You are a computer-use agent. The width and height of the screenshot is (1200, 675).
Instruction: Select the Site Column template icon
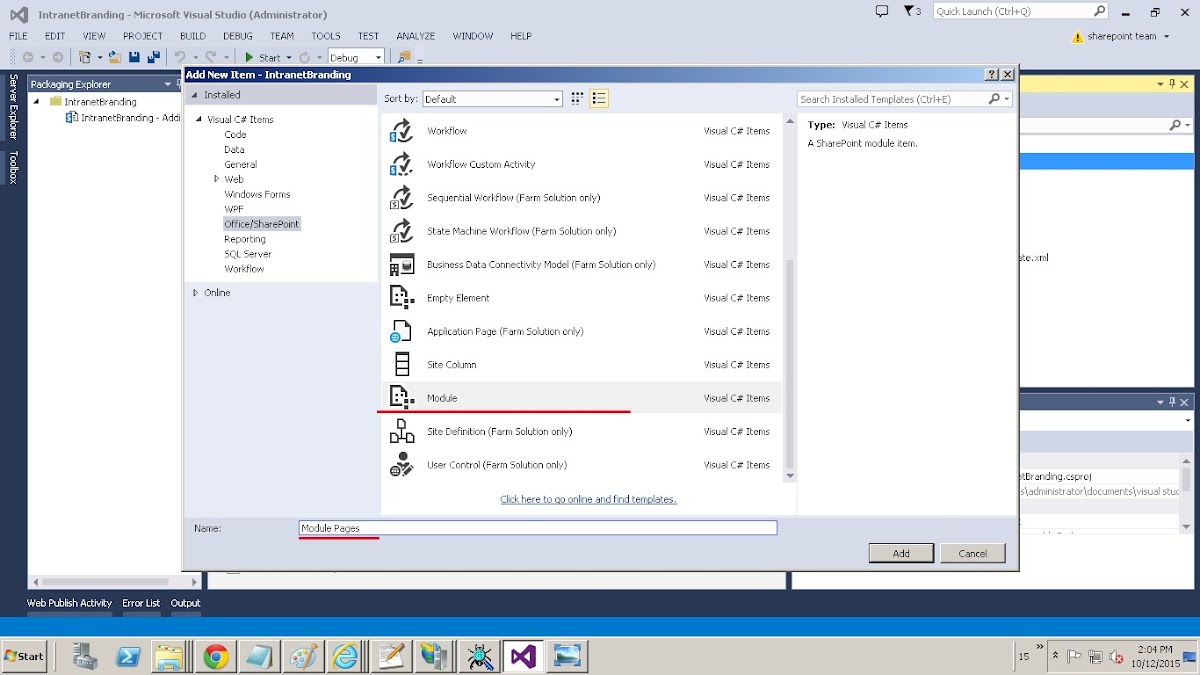click(x=401, y=365)
